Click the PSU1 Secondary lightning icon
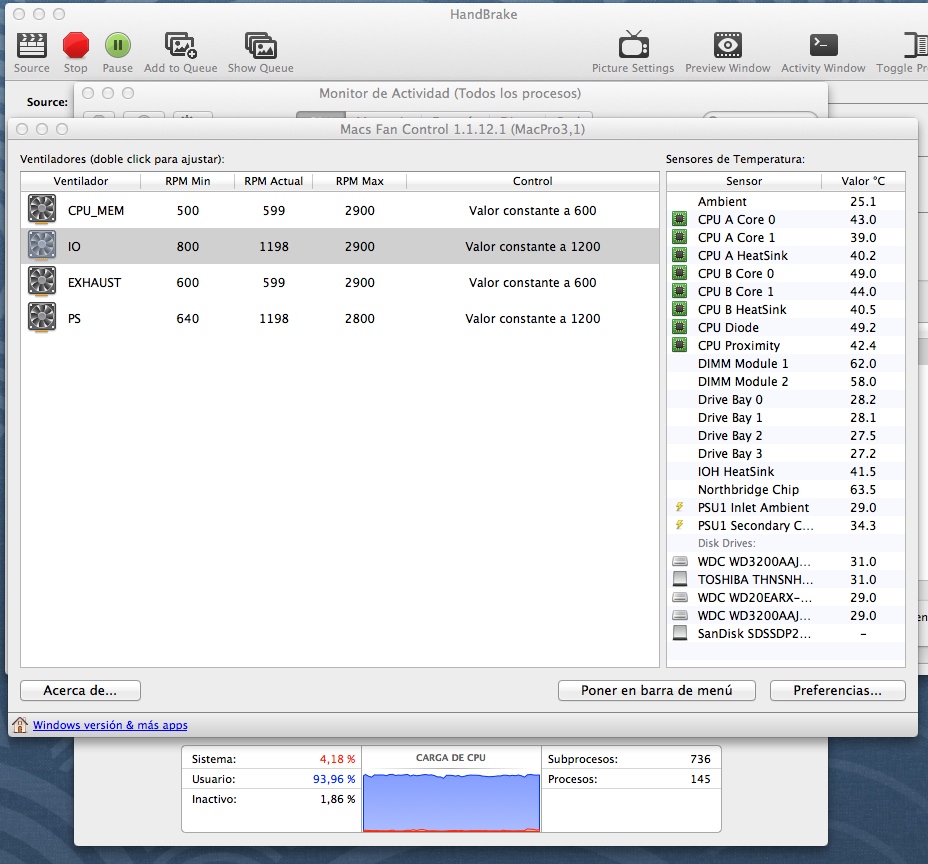The width and height of the screenshot is (928, 864). point(679,525)
